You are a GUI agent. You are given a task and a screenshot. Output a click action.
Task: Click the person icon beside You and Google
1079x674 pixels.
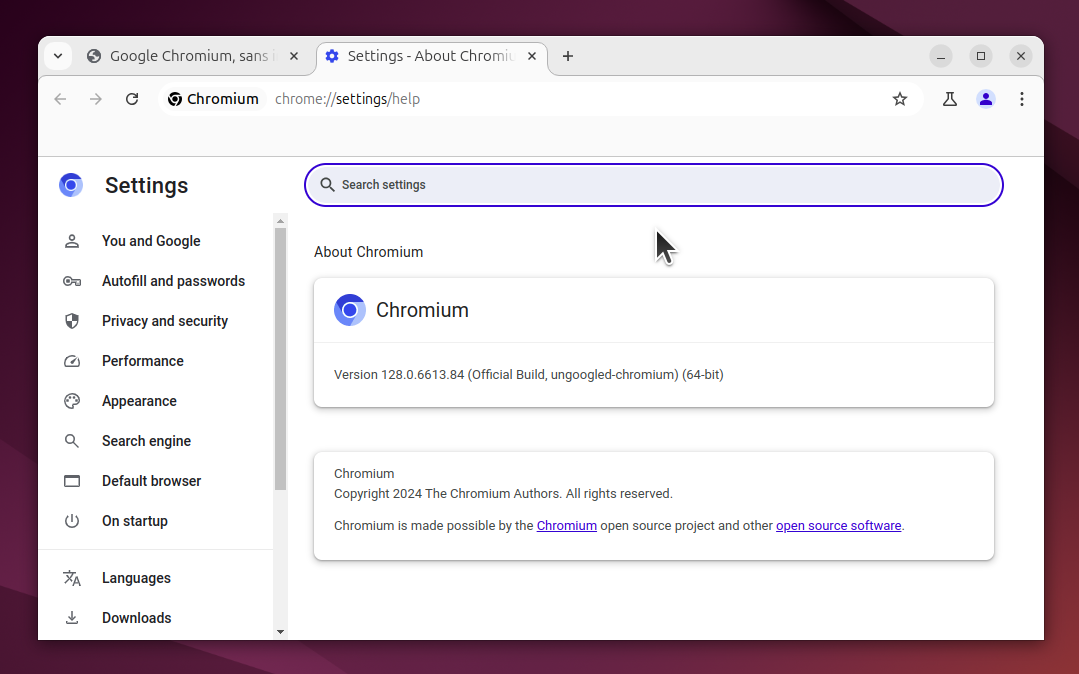pyautogui.click(x=72, y=241)
